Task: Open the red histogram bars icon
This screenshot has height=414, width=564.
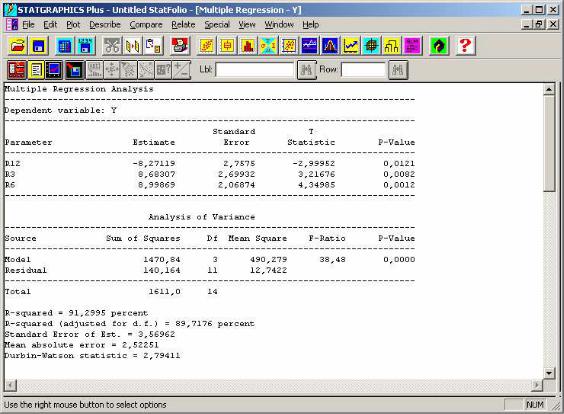Action: 248,46
